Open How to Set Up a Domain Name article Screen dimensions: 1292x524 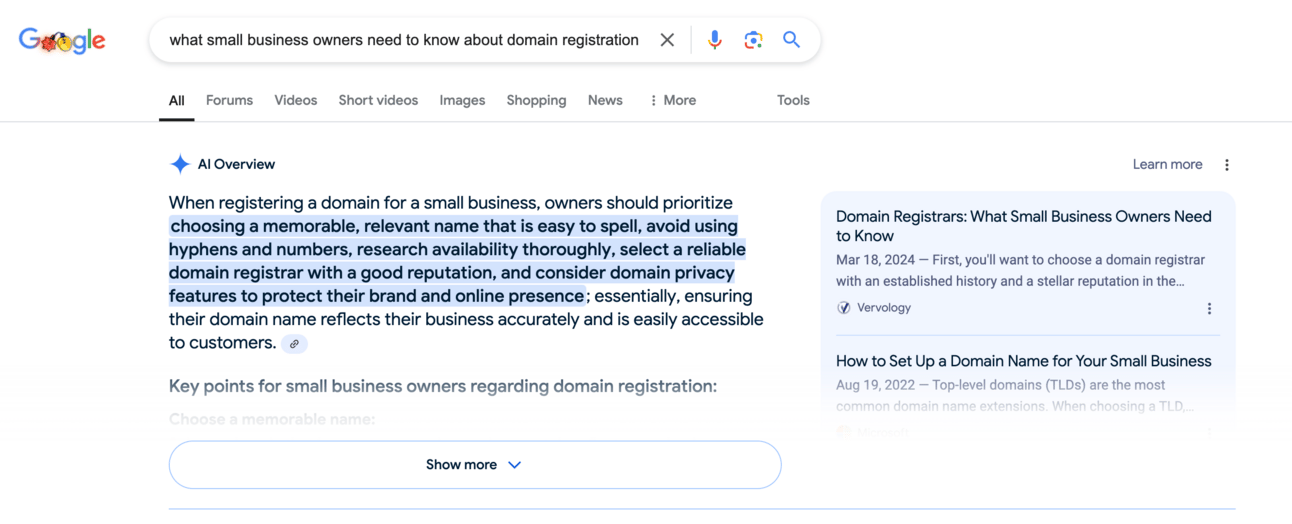pyautogui.click(x=1024, y=361)
